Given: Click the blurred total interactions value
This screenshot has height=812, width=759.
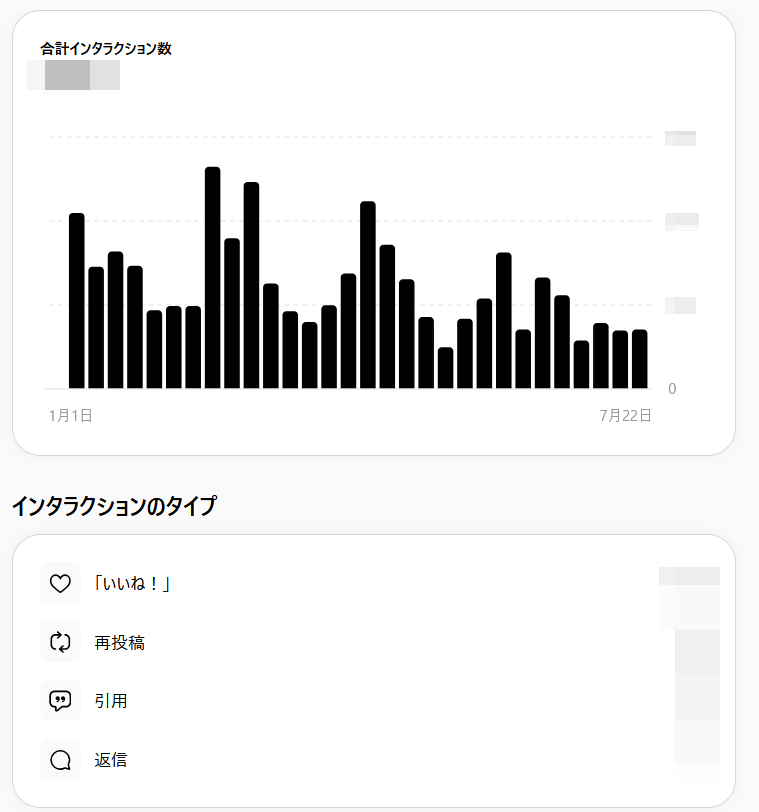Looking at the screenshot, I should coord(74,75).
